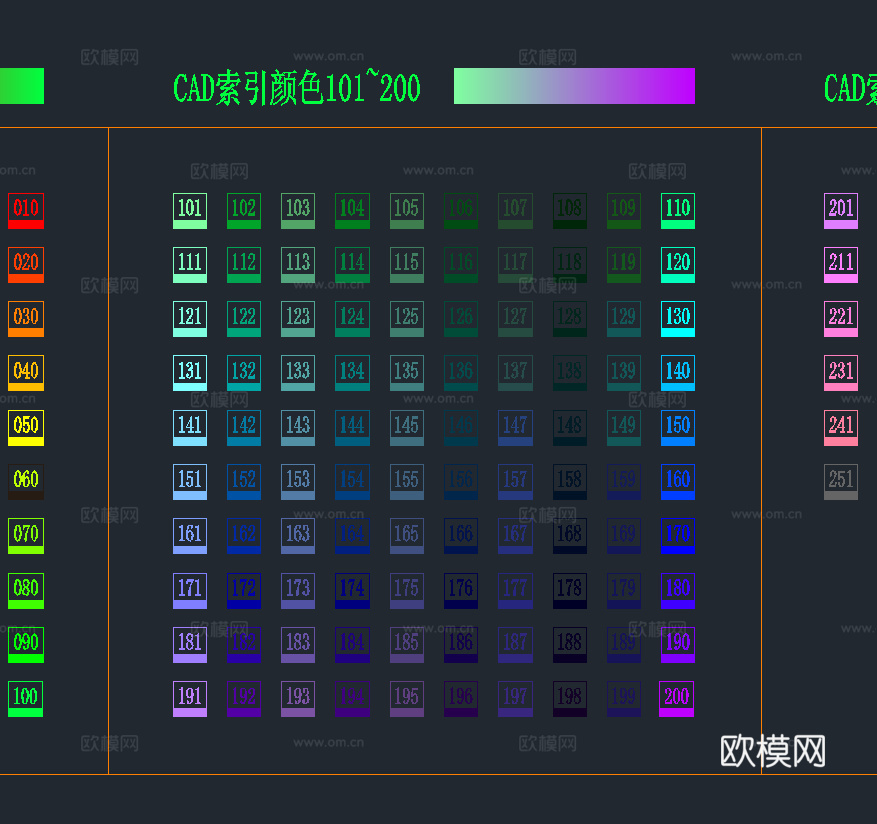This screenshot has height=824, width=877.
Task: Select the pink swatch 201
Action: tap(840, 210)
